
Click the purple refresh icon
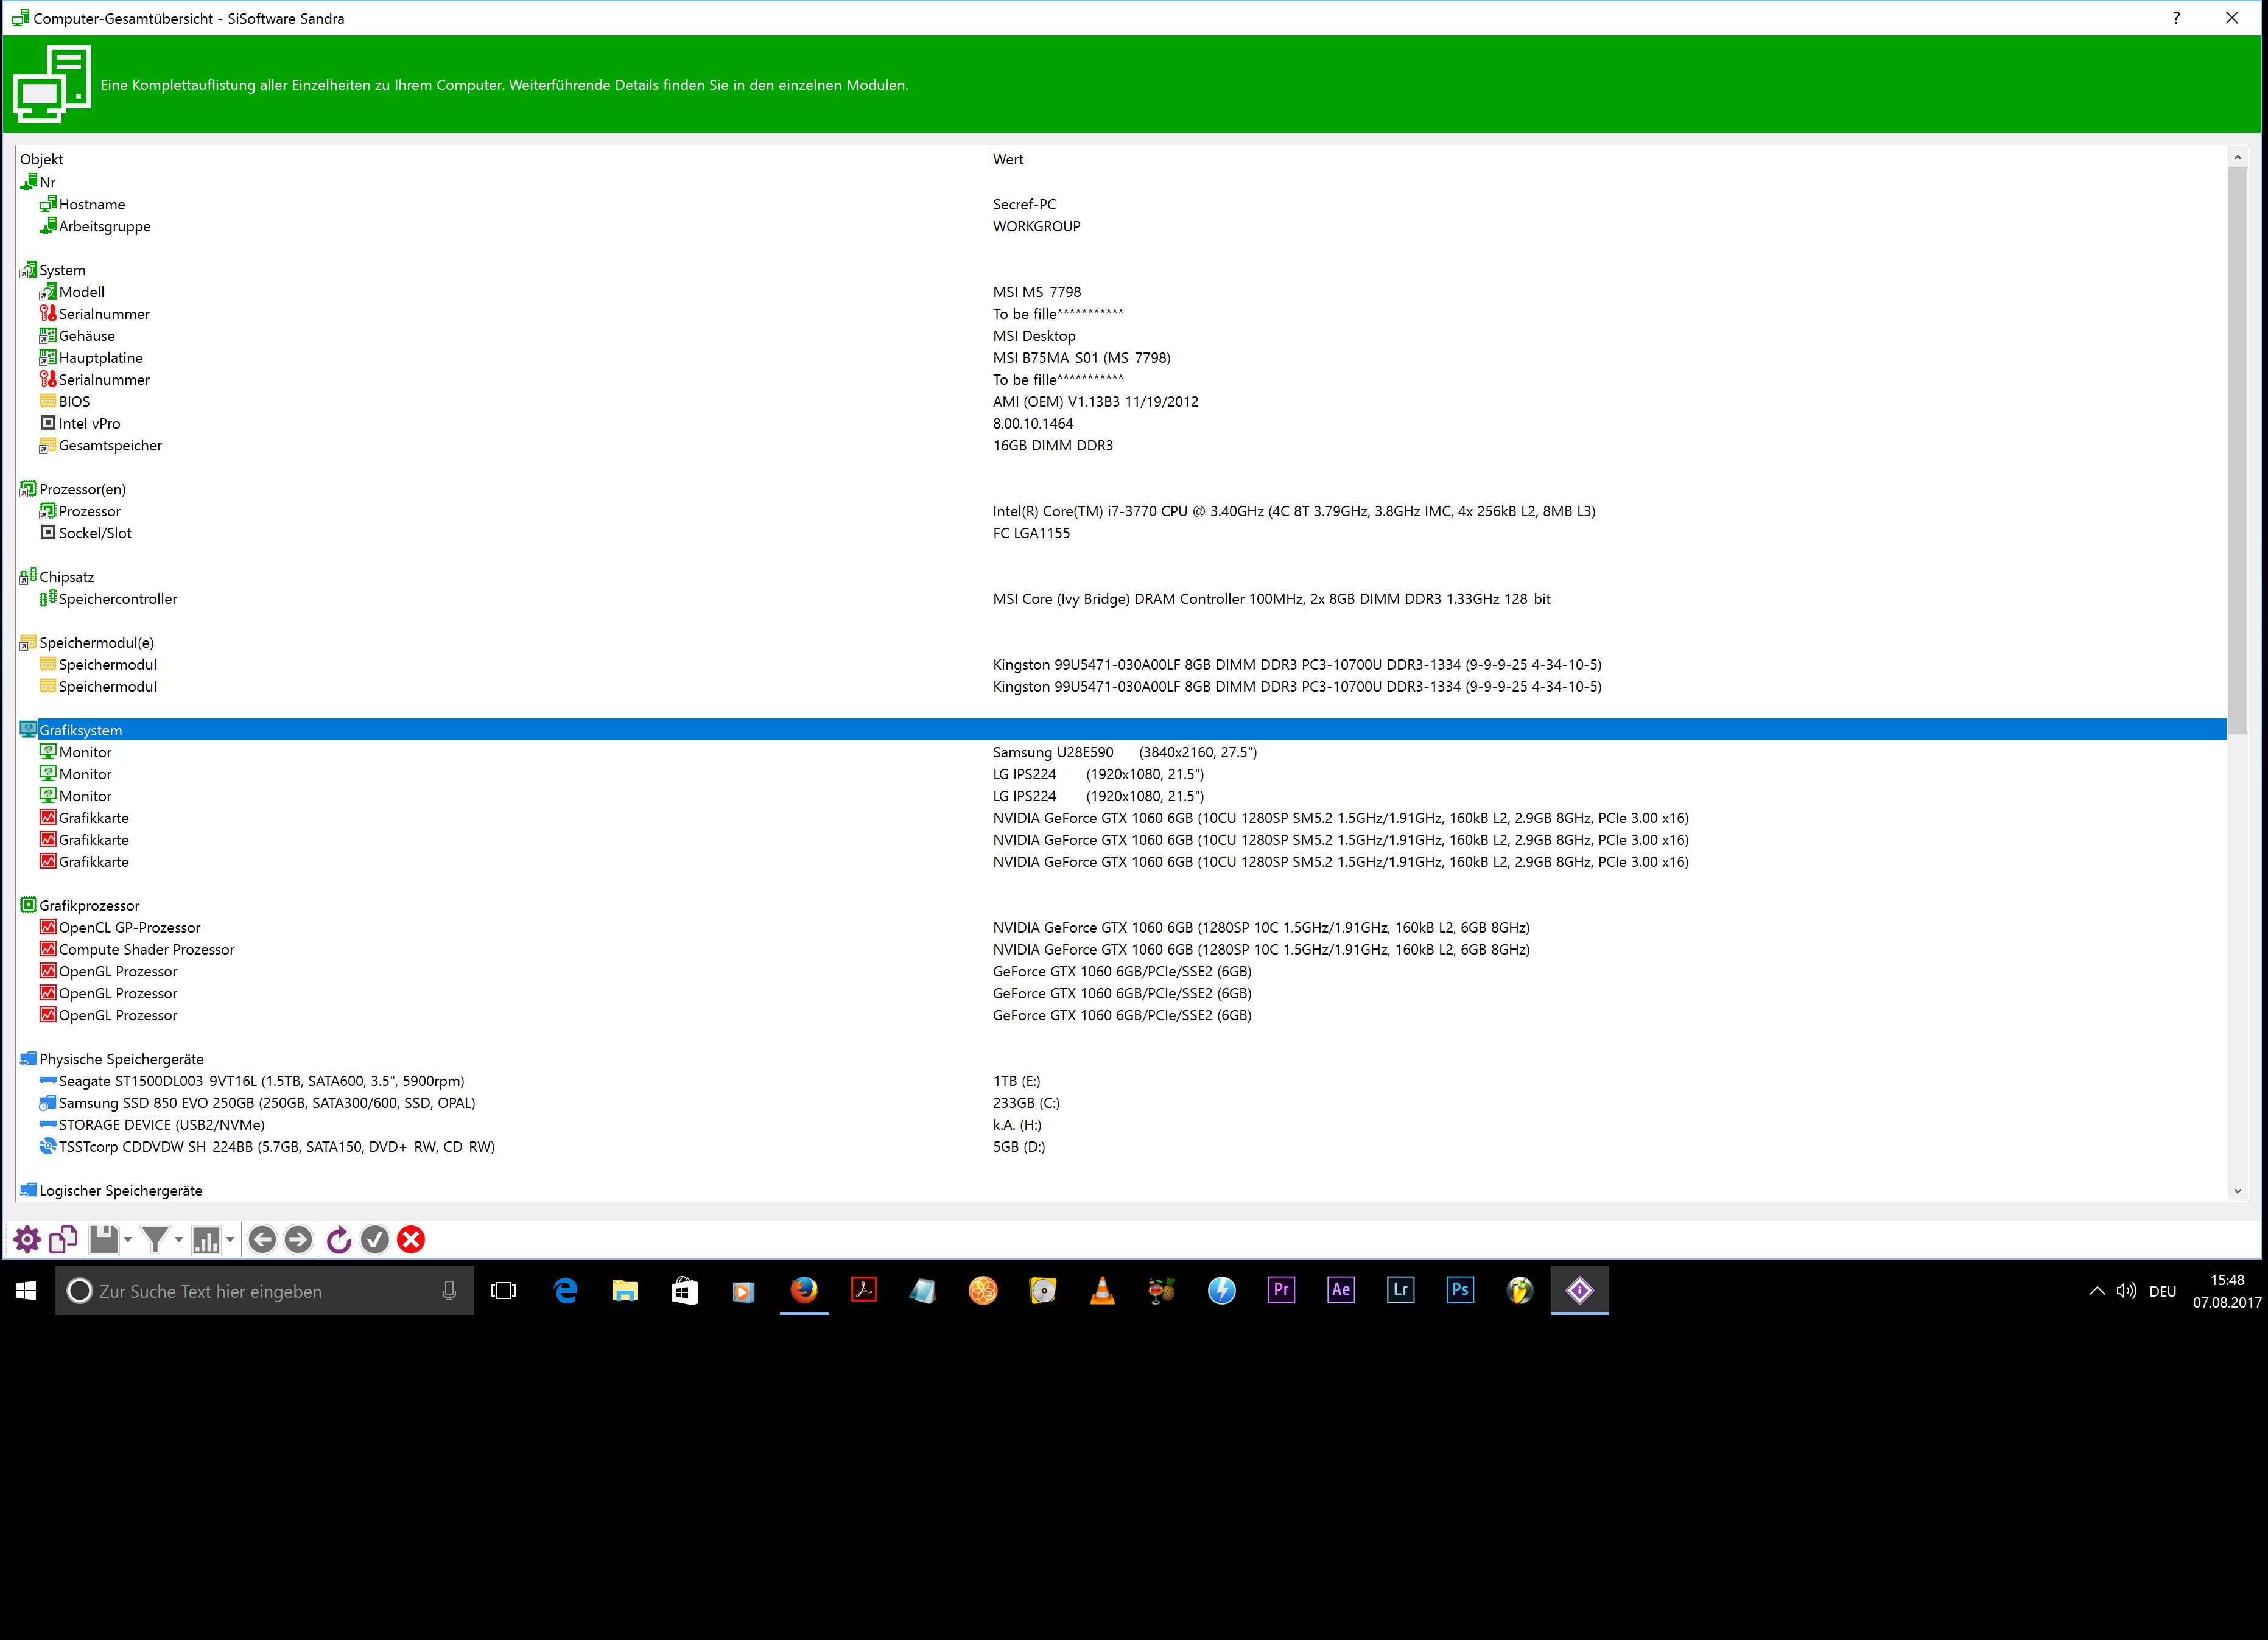pyautogui.click(x=339, y=1240)
